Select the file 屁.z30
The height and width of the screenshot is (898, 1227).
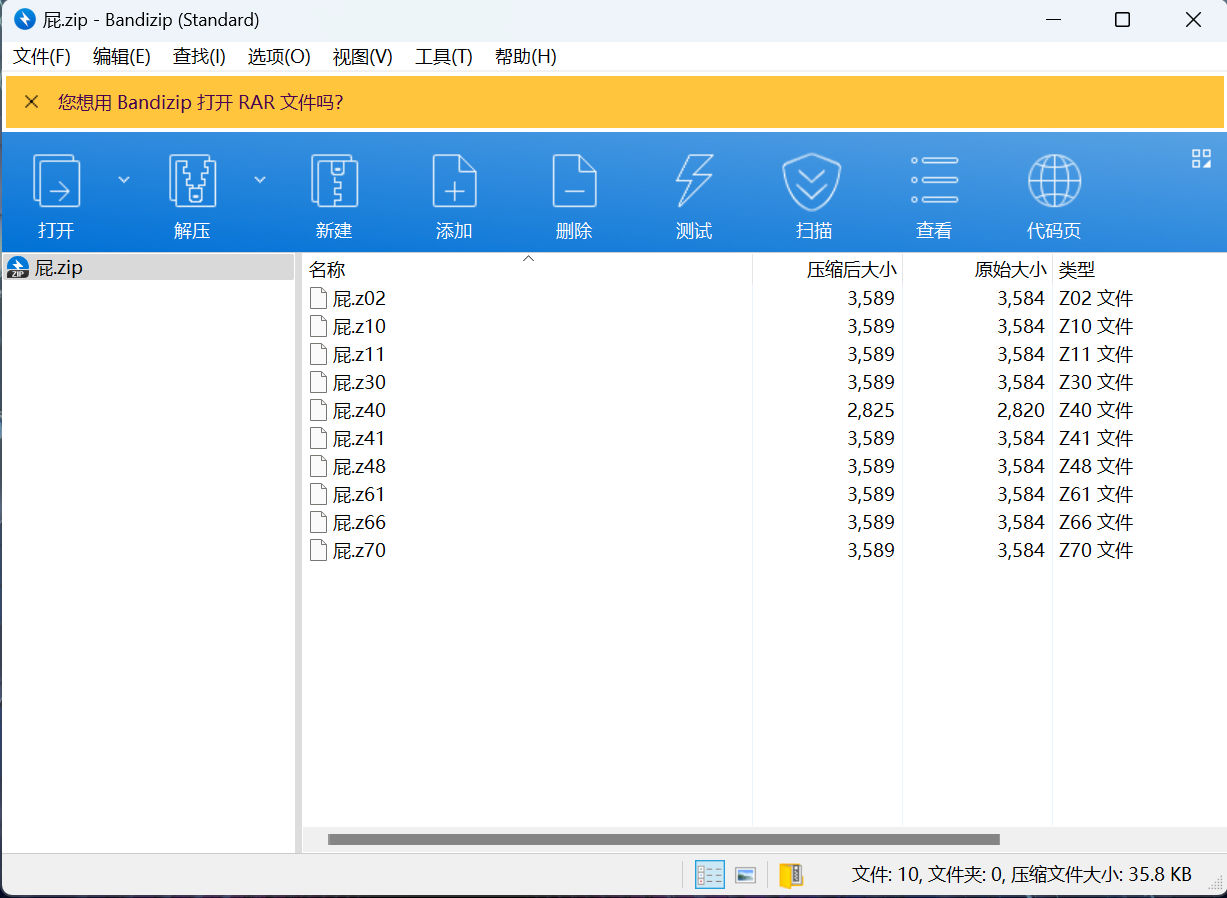[x=359, y=382]
